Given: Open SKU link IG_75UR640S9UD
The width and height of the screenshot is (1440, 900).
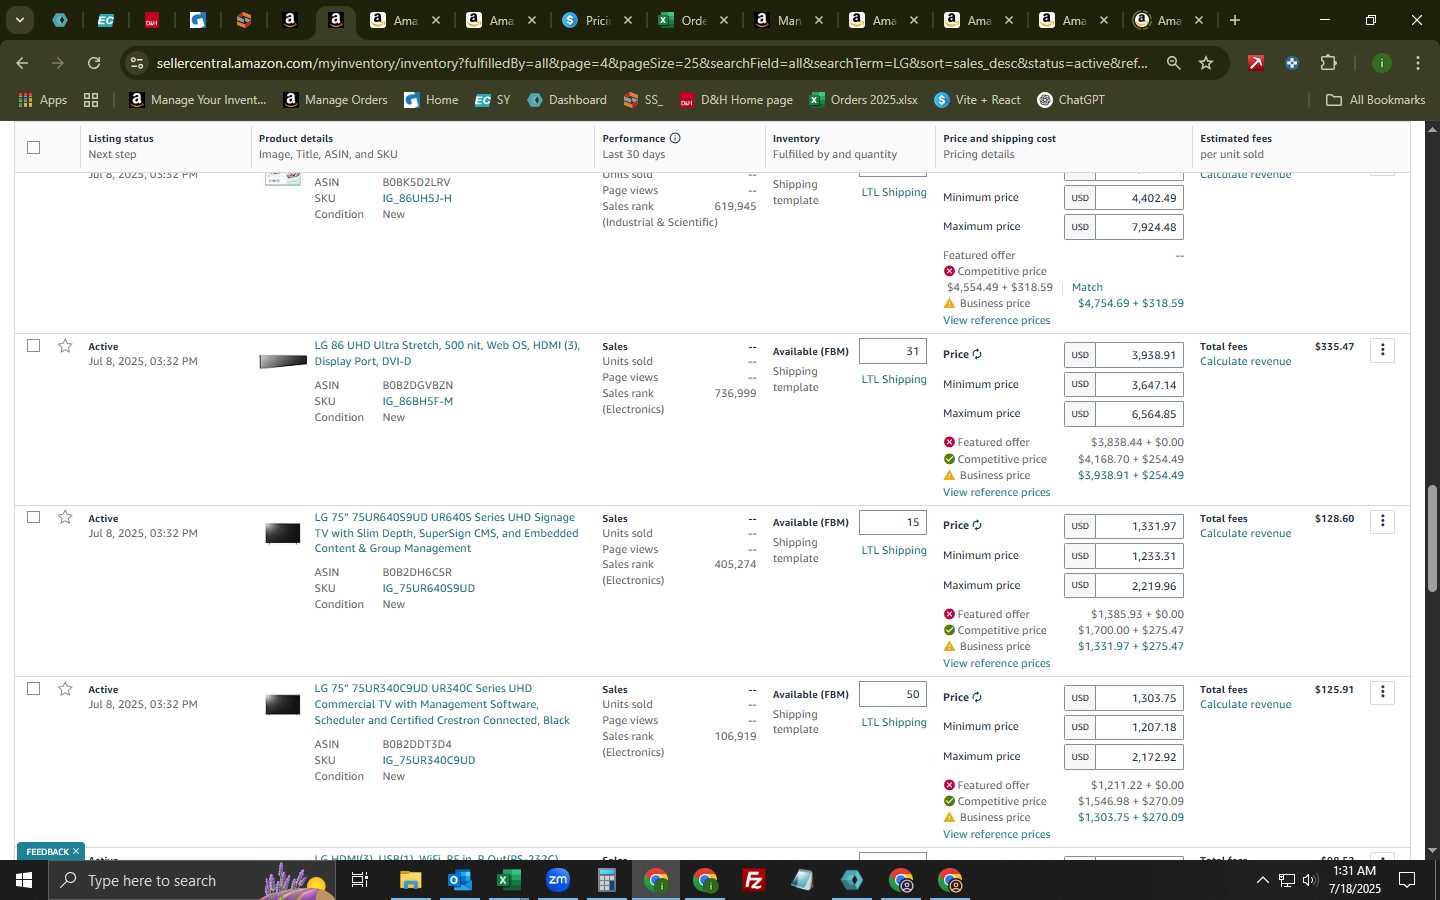Looking at the screenshot, I should point(428,588).
